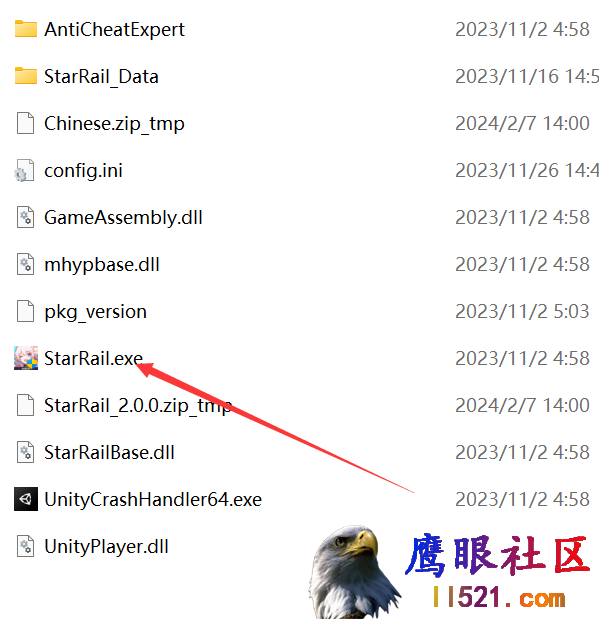The image size is (599, 622).
Task: Select the UnityCrashHandler64.exe file name
Action: pos(153,499)
